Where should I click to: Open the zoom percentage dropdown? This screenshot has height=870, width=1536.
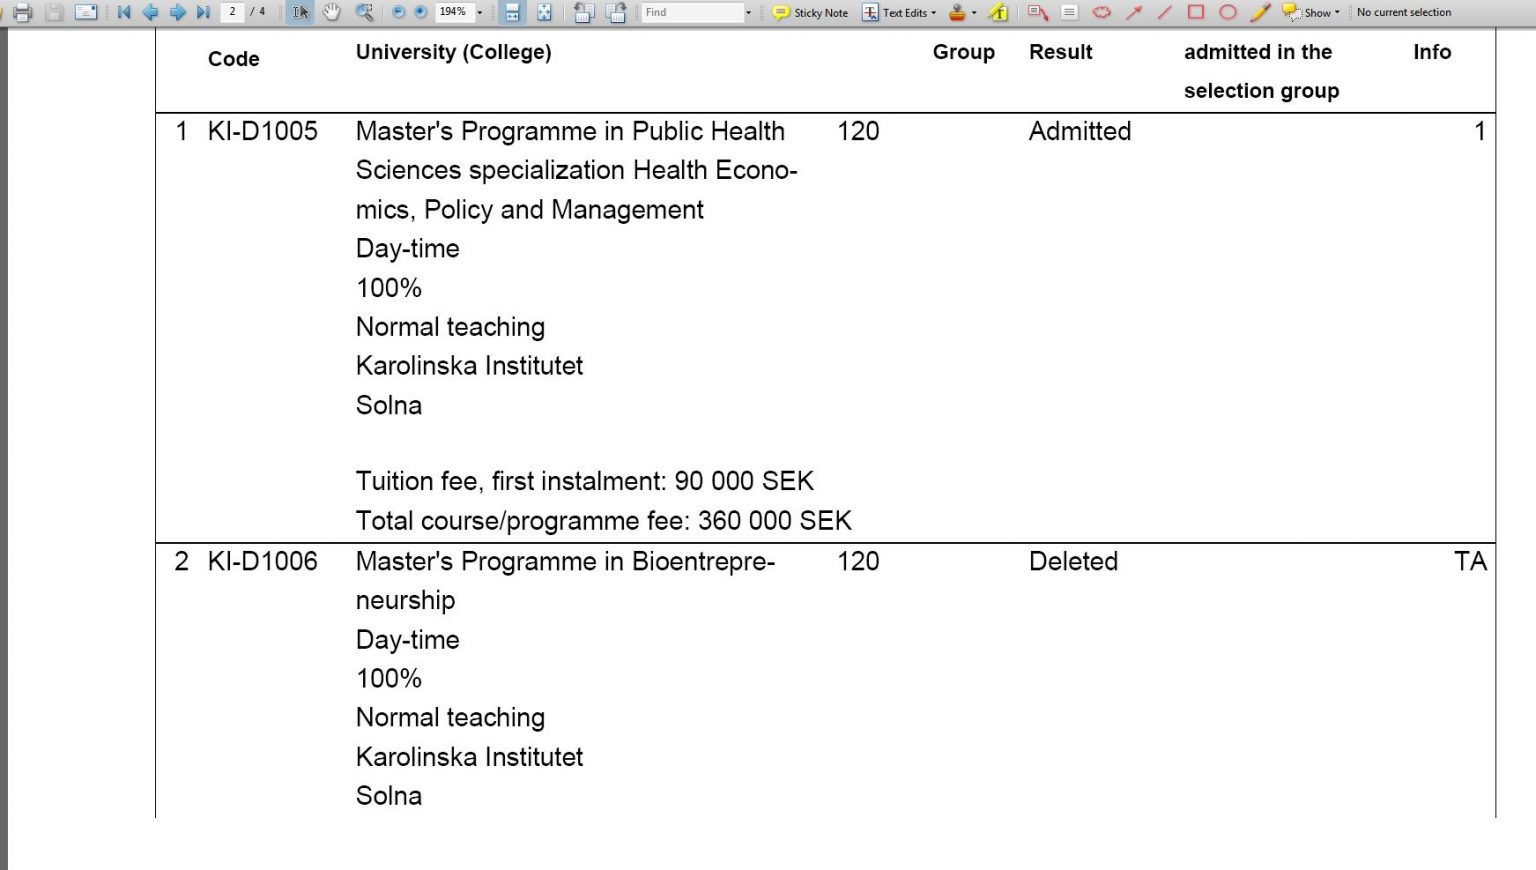coord(480,13)
